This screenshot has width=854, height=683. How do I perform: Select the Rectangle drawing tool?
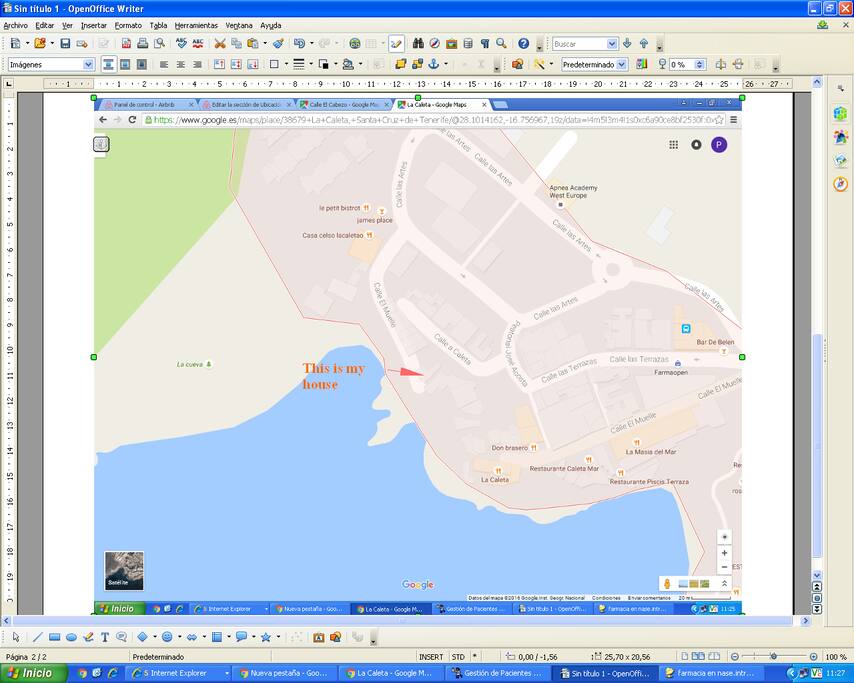[x=54, y=637]
